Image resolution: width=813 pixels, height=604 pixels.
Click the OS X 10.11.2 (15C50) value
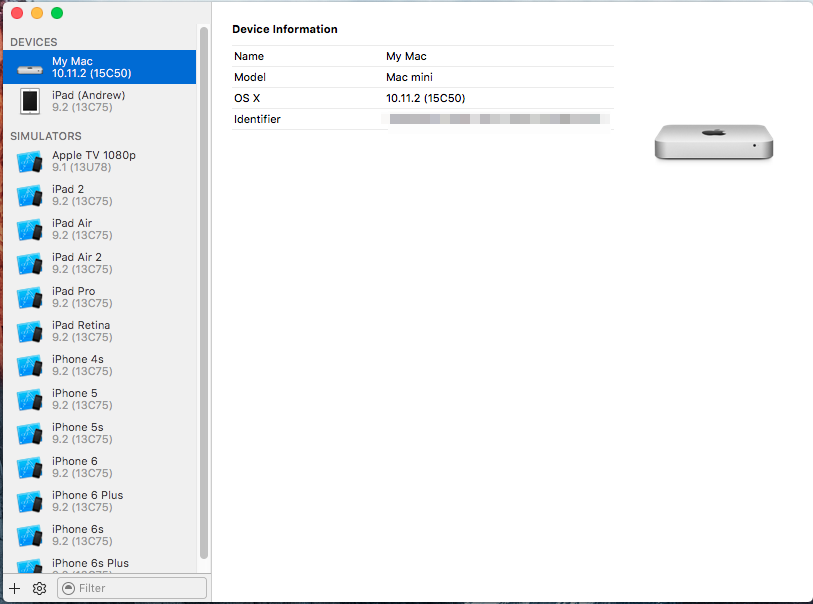pos(425,98)
